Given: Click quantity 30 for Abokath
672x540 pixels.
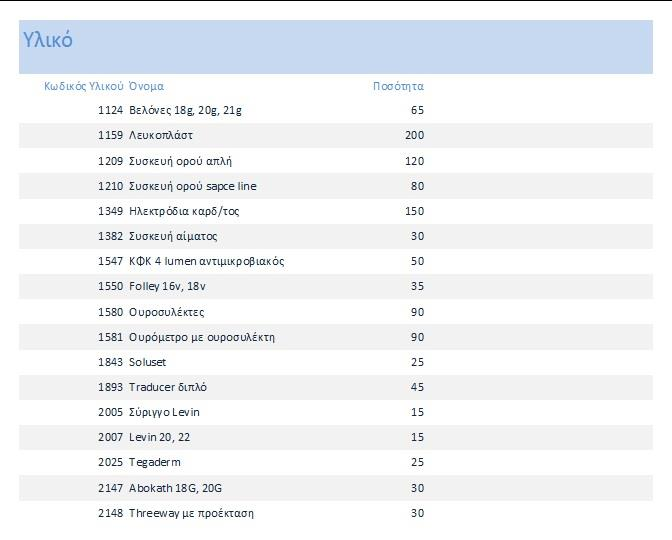Looking at the screenshot, I should pos(417,488).
